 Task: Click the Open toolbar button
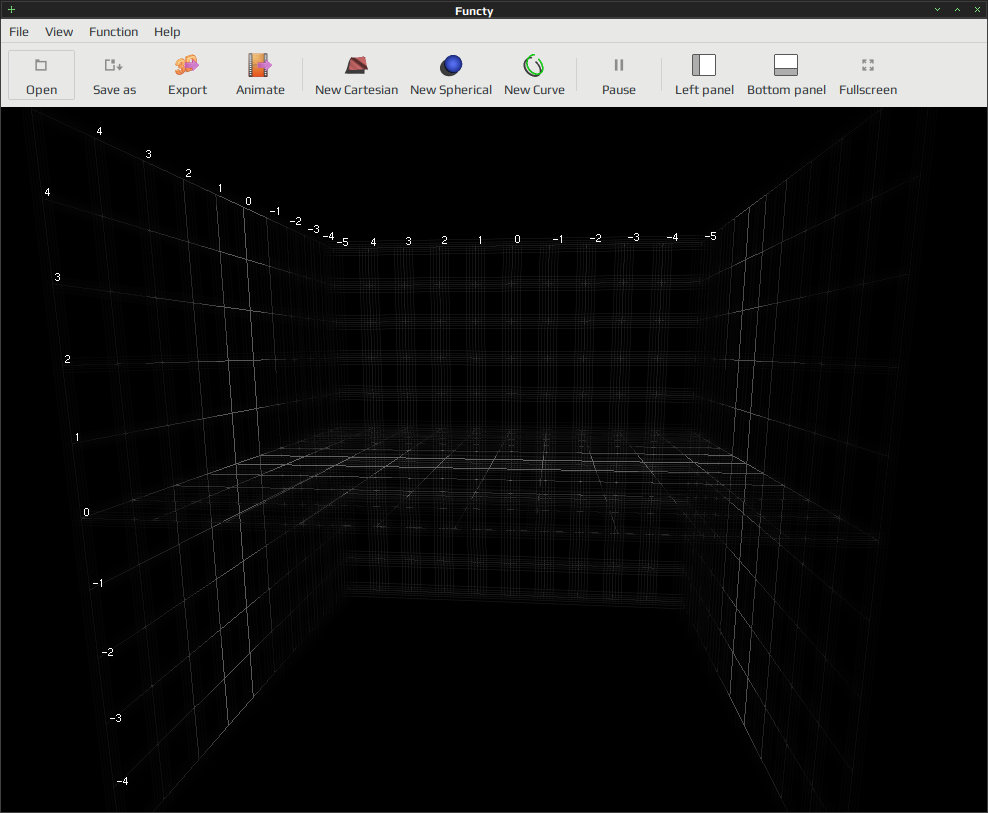pos(42,75)
